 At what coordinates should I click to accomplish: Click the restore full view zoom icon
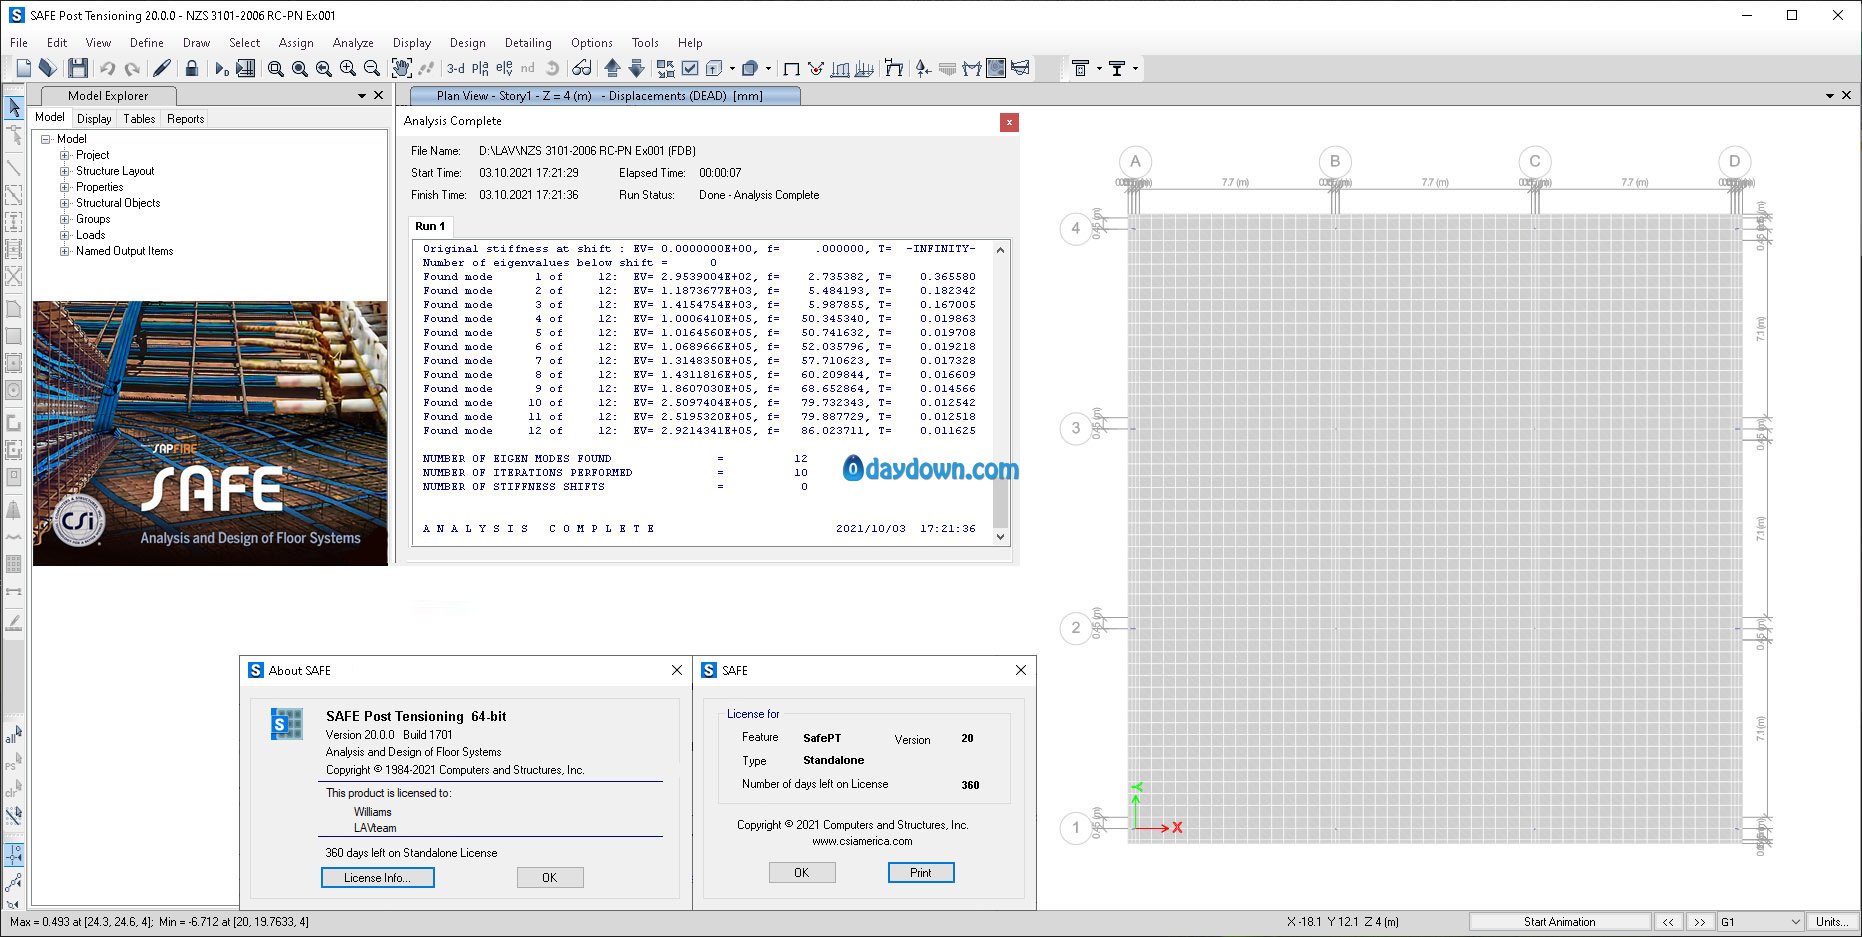300,68
